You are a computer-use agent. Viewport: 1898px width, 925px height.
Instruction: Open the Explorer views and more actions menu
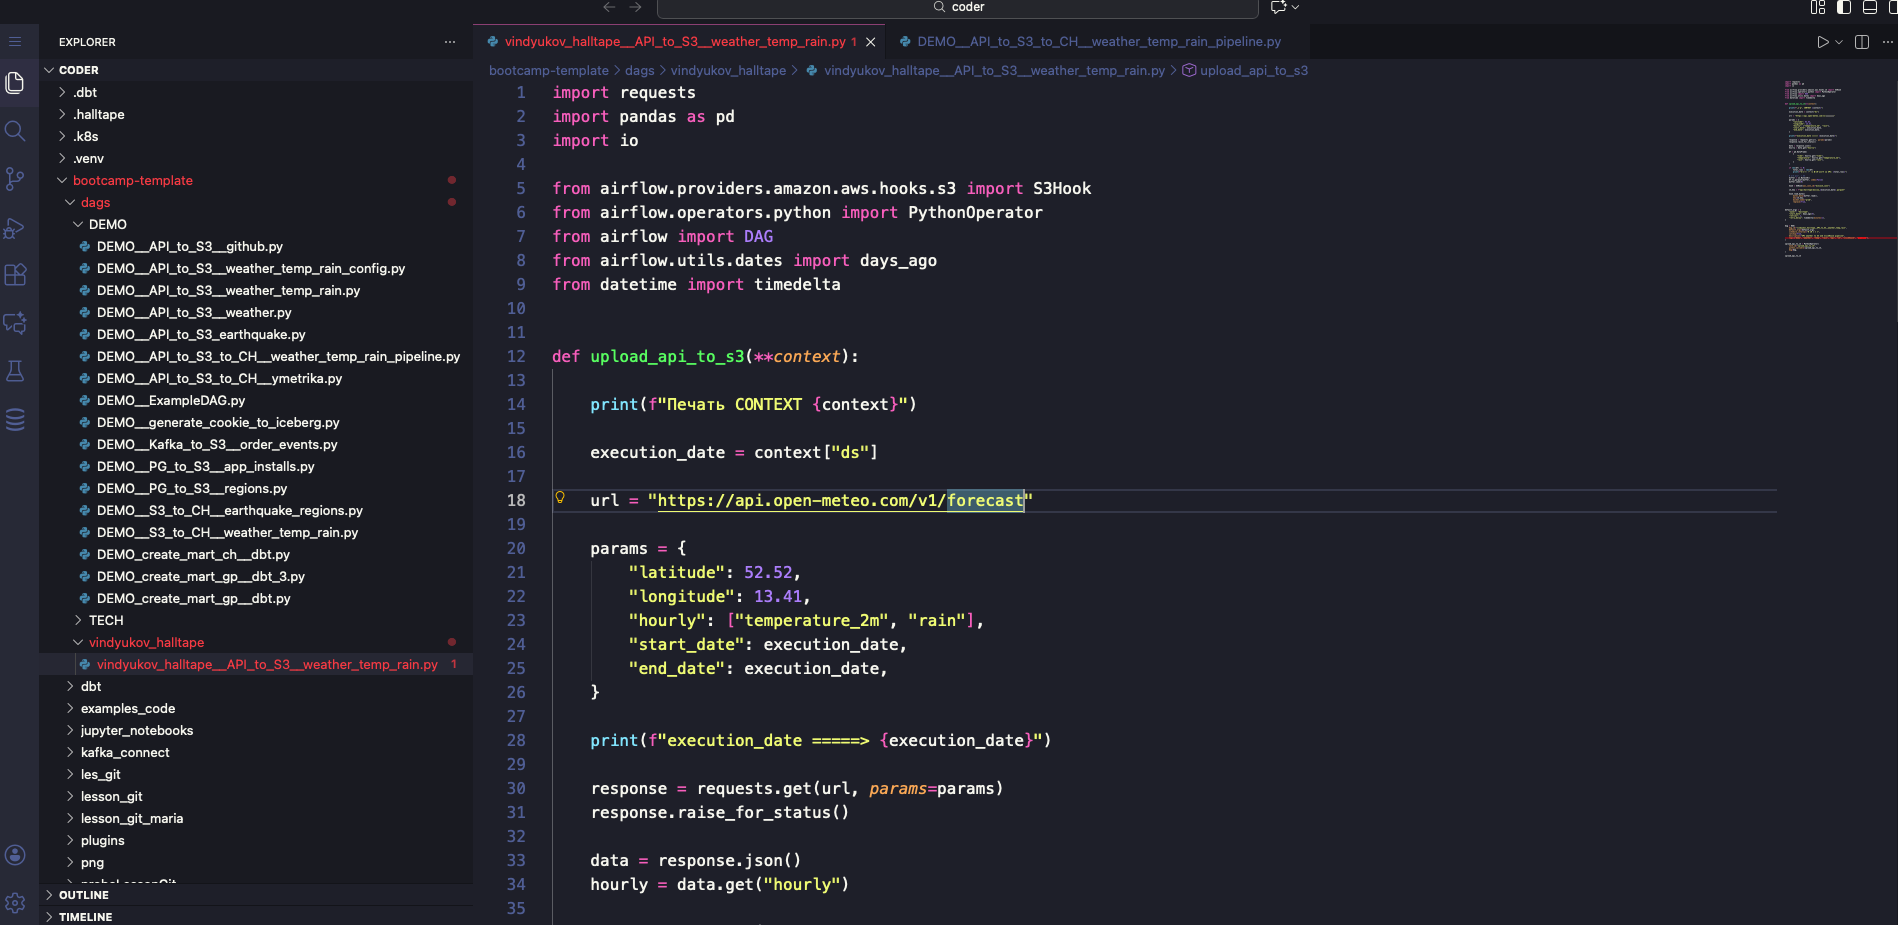coord(450,42)
